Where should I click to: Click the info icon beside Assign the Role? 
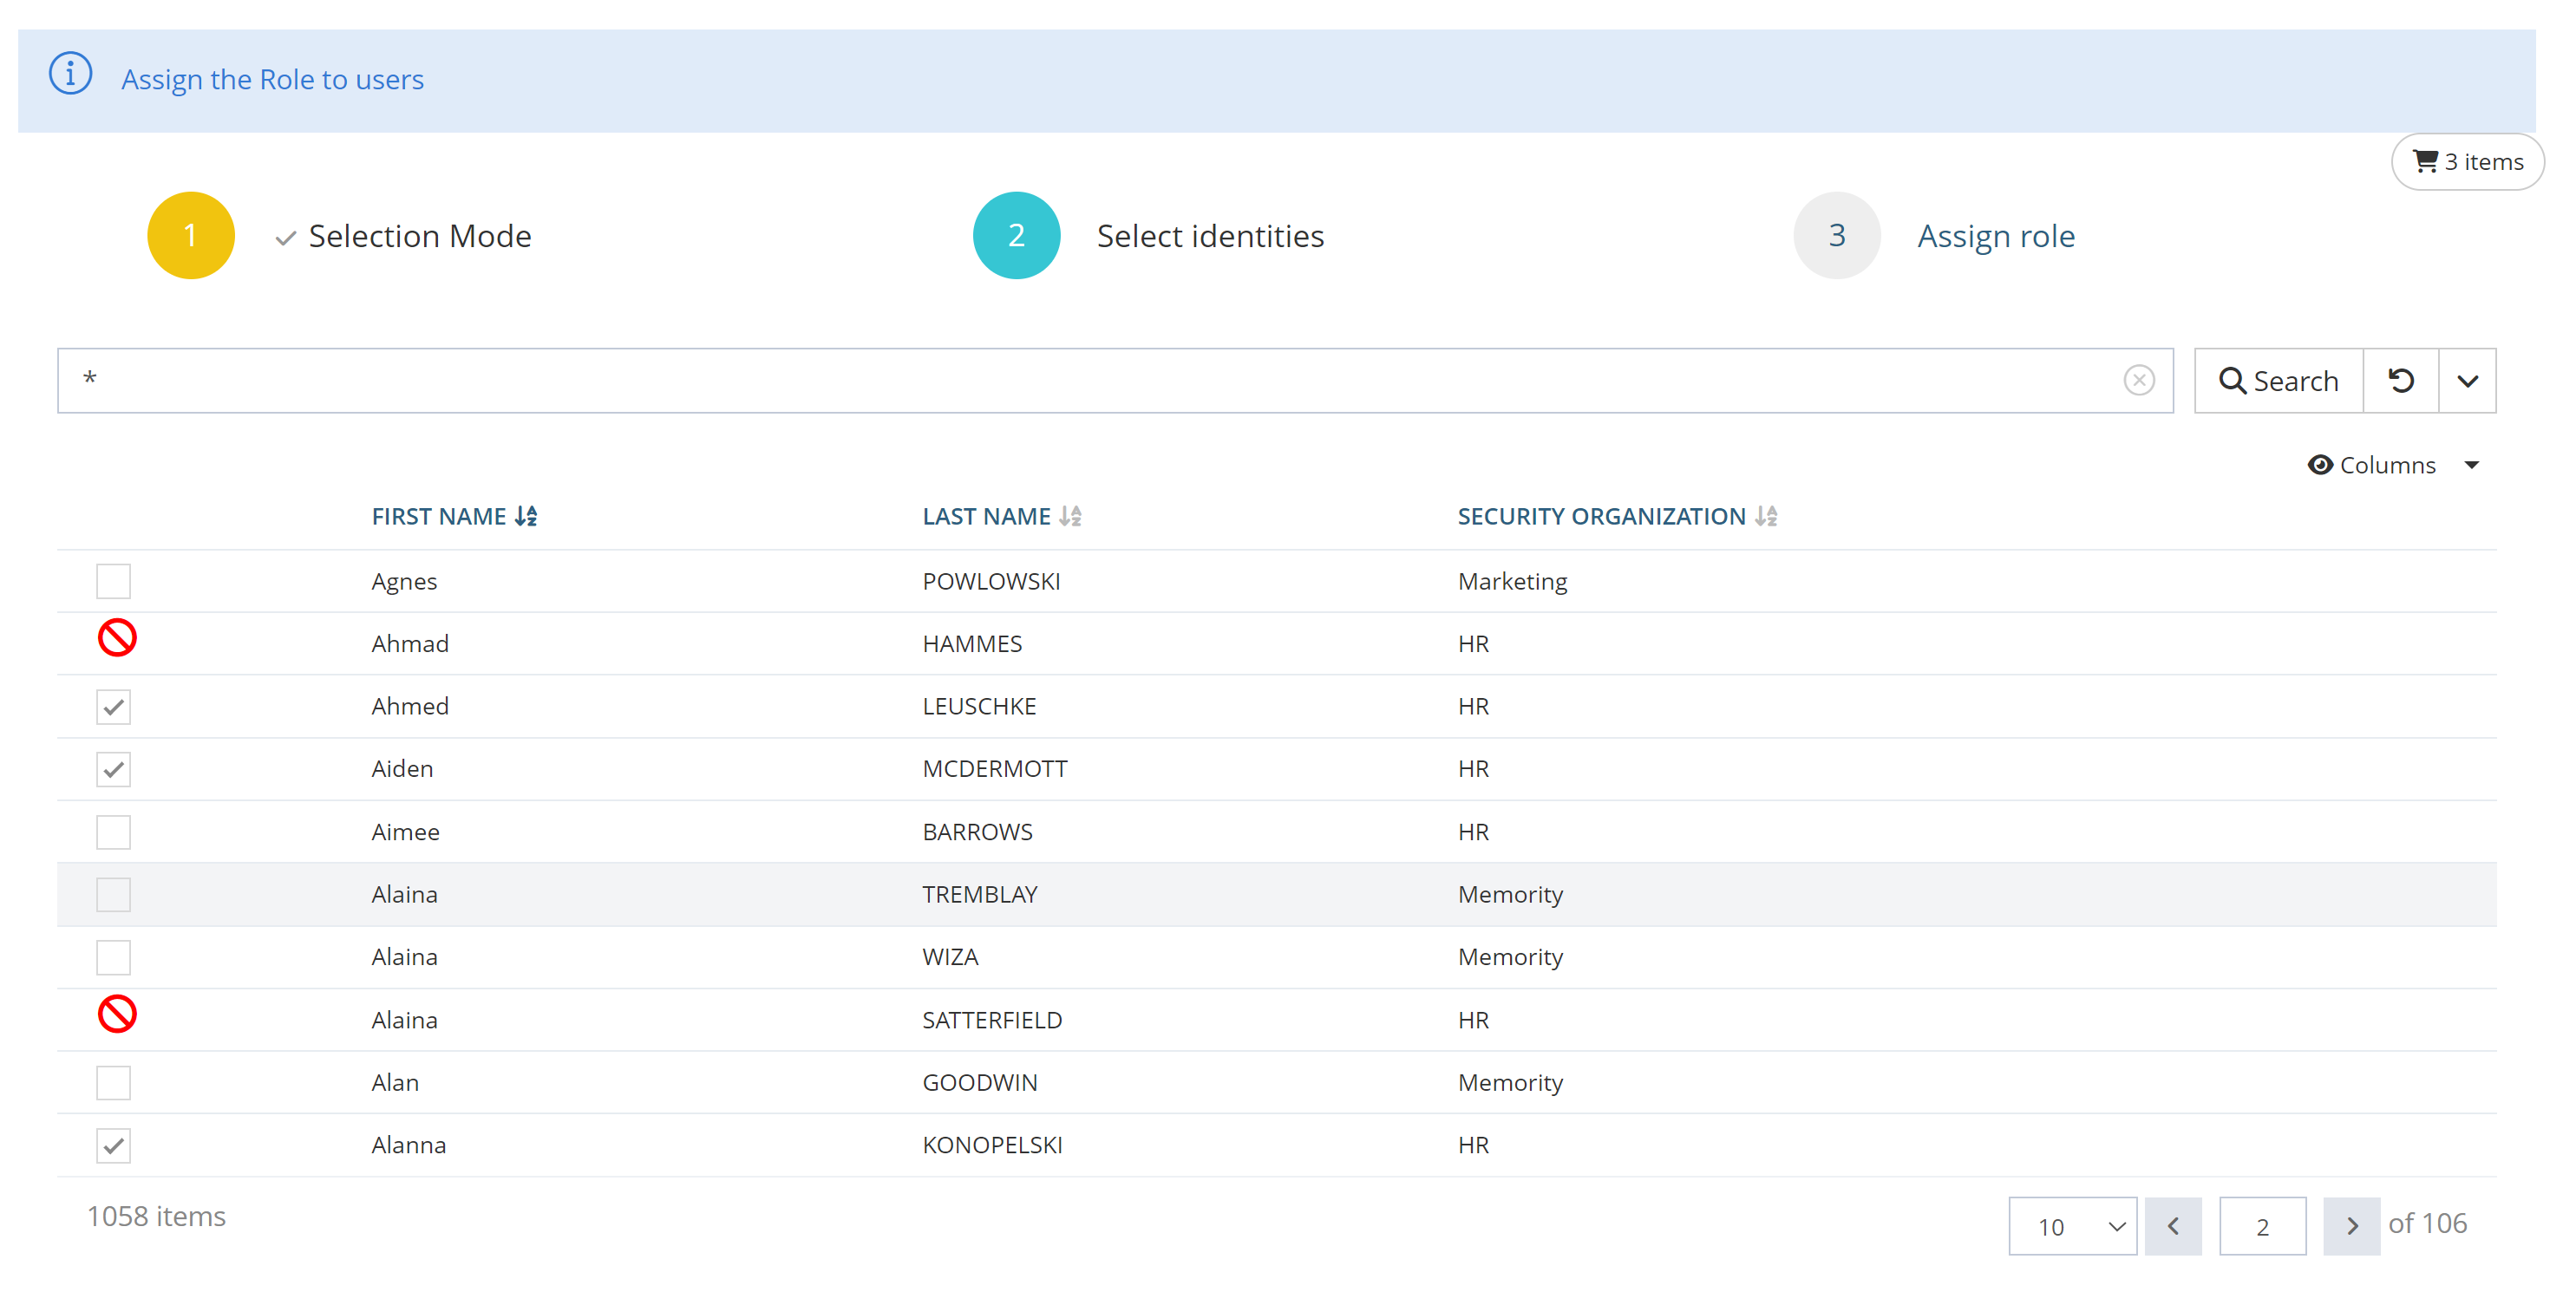click(71, 74)
